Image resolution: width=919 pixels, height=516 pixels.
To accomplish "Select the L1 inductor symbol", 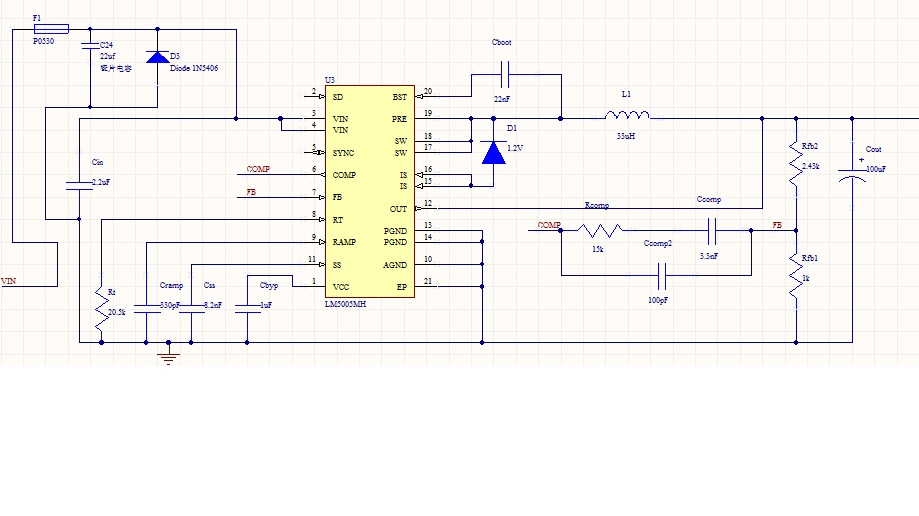I will coord(627,114).
